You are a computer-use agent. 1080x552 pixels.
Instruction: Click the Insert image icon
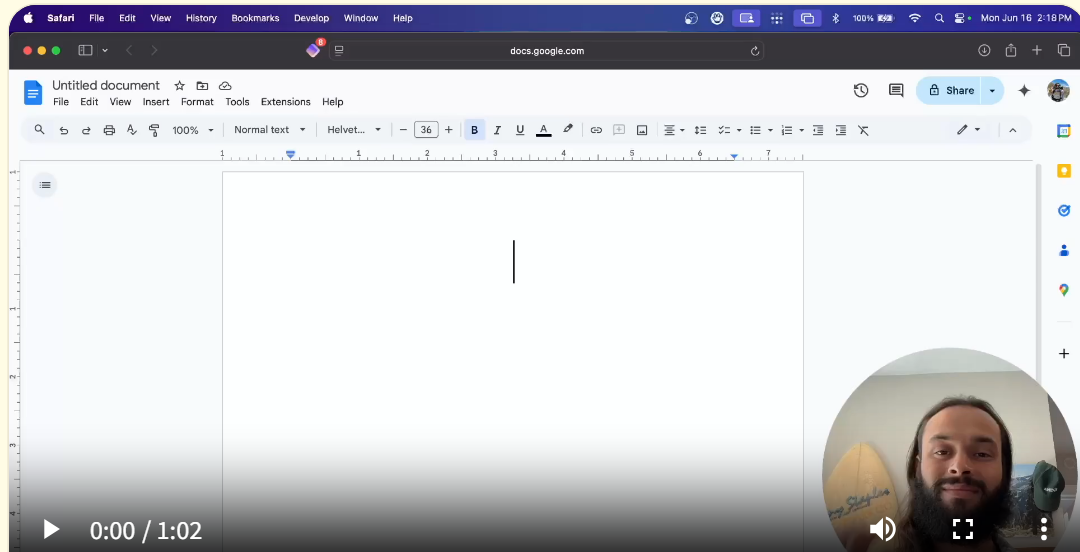(642, 130)
